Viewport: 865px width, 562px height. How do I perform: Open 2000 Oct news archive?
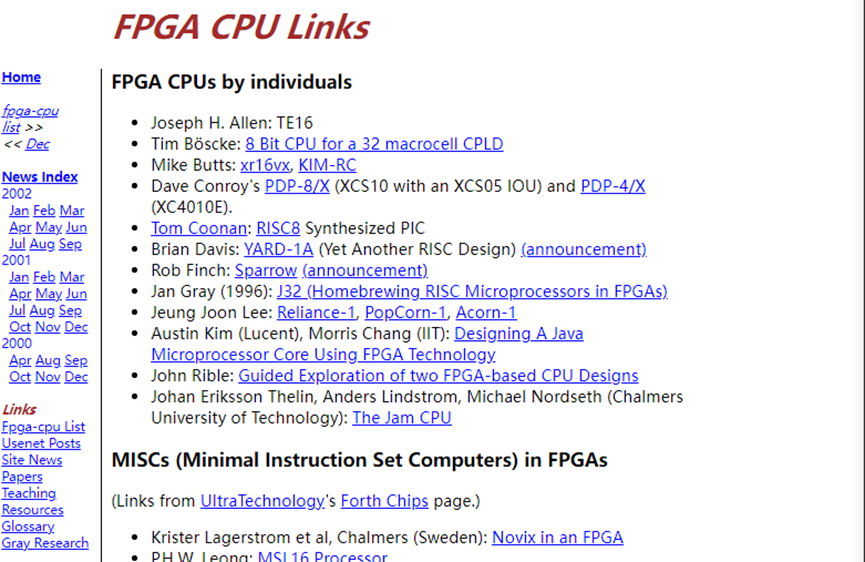click(x=20, y=377)
